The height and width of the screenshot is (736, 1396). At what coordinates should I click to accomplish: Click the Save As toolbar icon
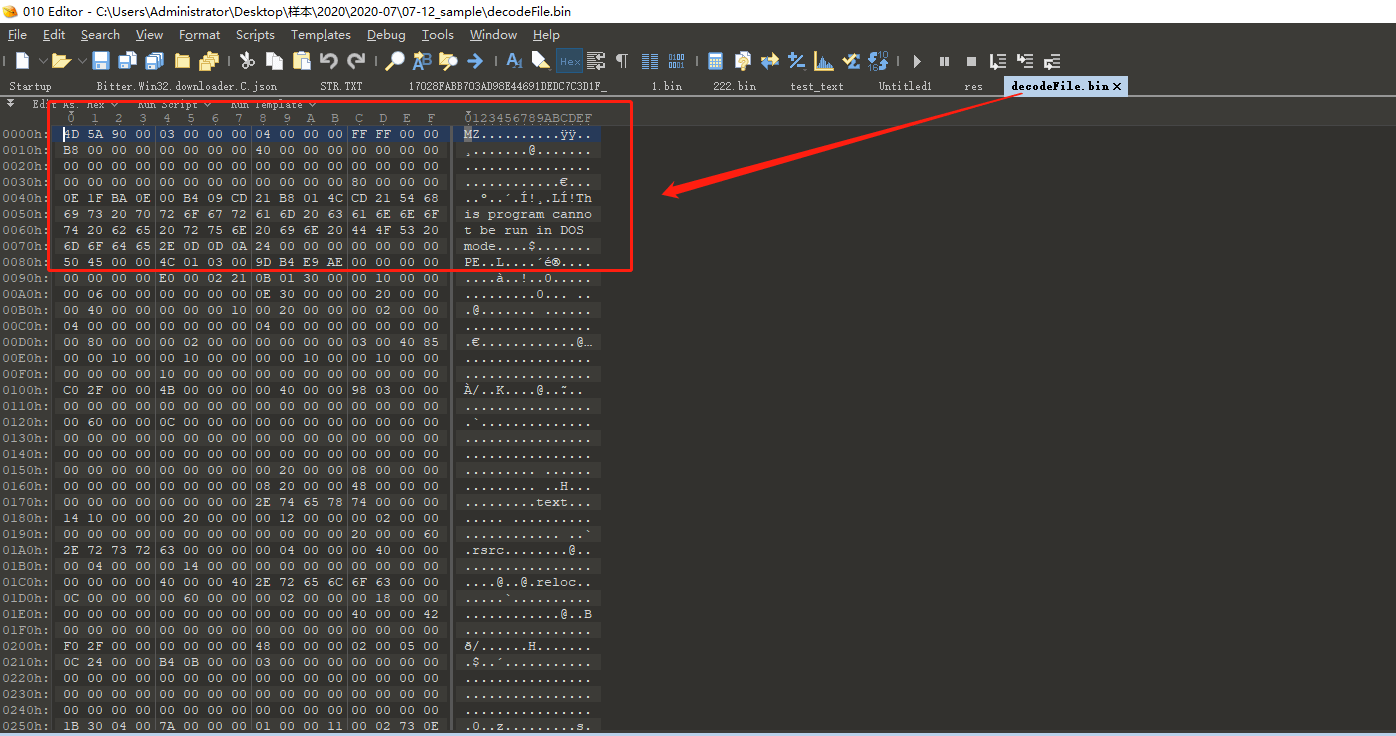[x=127, y=61]
